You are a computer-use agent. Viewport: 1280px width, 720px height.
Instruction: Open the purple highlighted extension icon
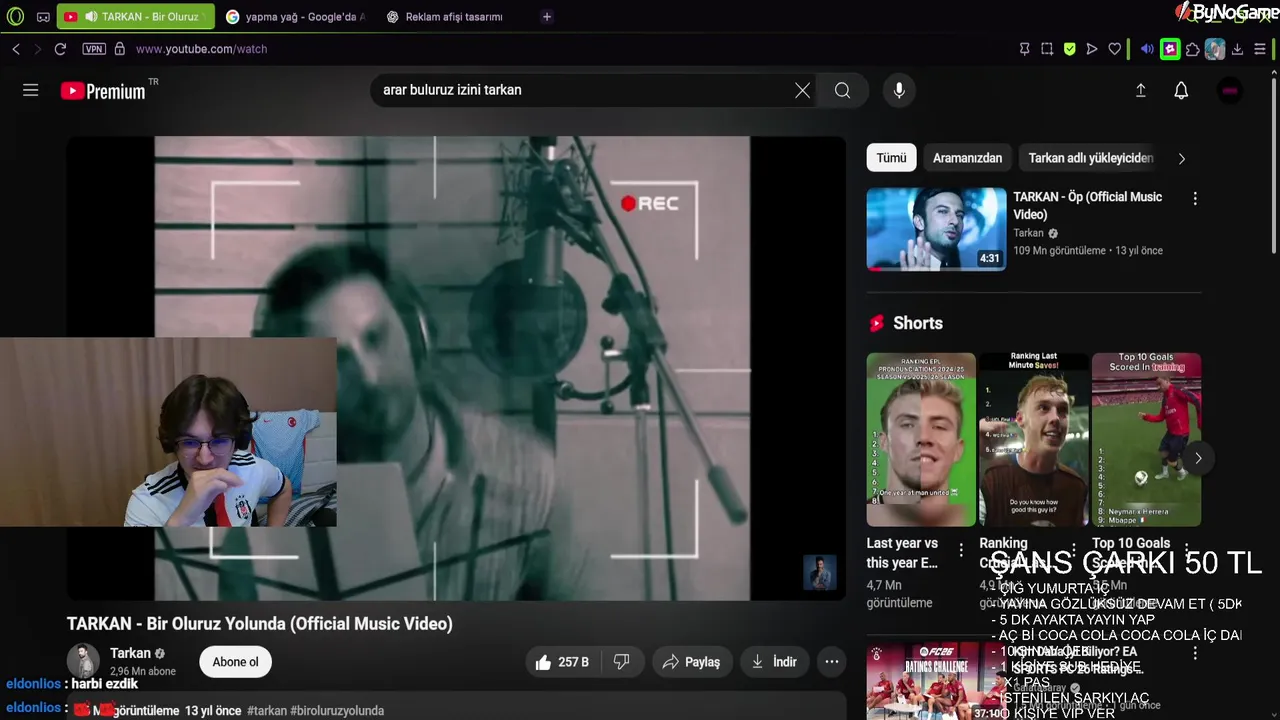click(x=1170, y=49)
